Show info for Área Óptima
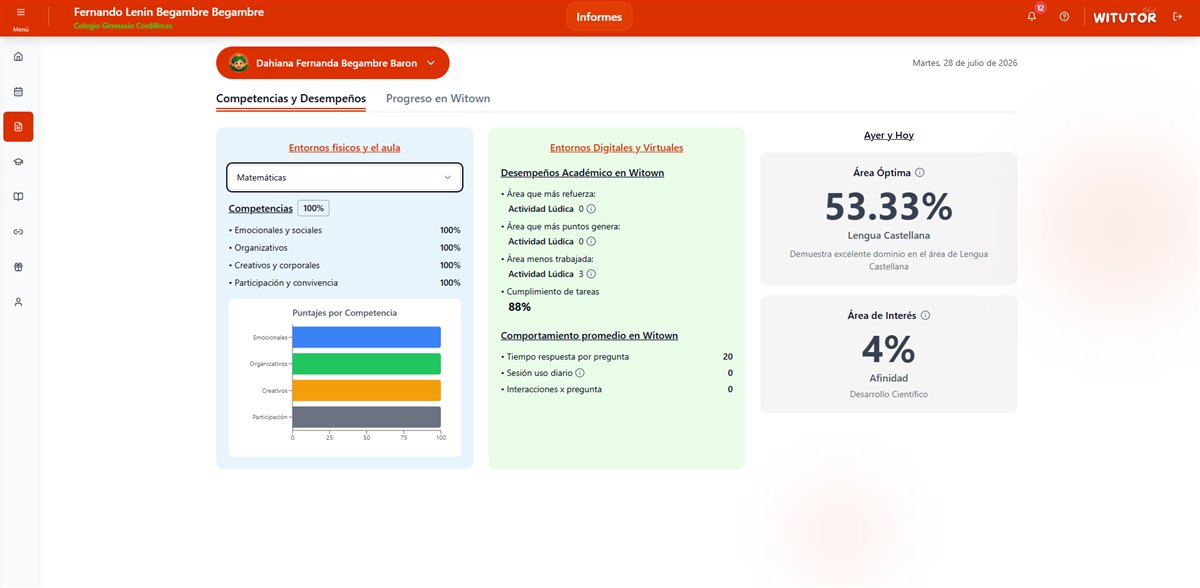The width and height of the screenshot is (1200, 588). pos(920,172)
